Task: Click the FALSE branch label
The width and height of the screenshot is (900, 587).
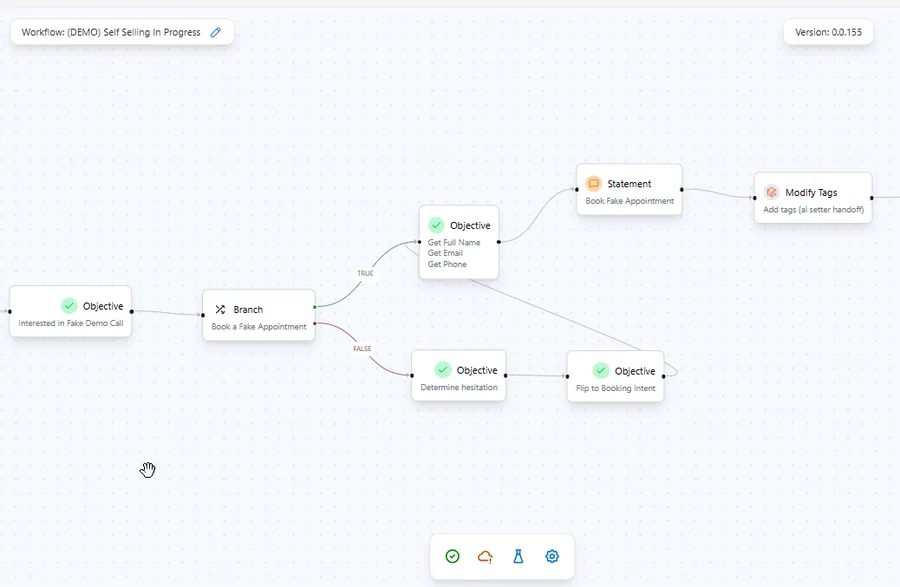Action: pyautogui.click(x=362, y=348)
